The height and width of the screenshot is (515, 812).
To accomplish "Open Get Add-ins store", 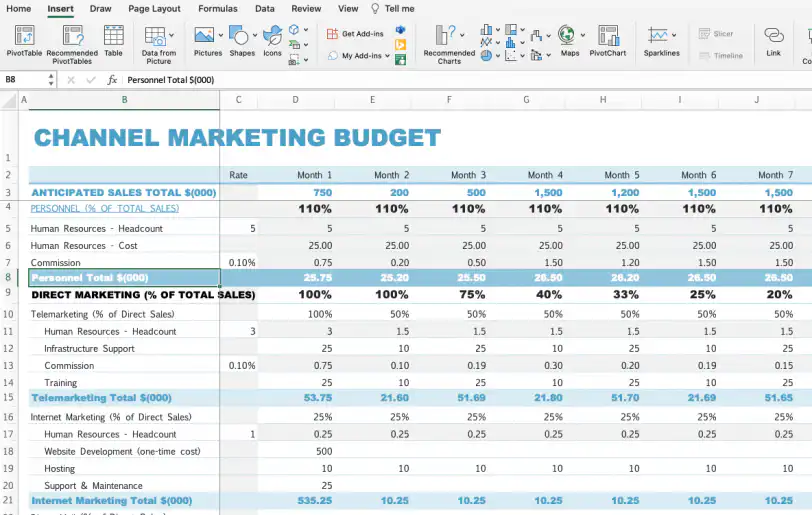I will click(x=355, y=34).
